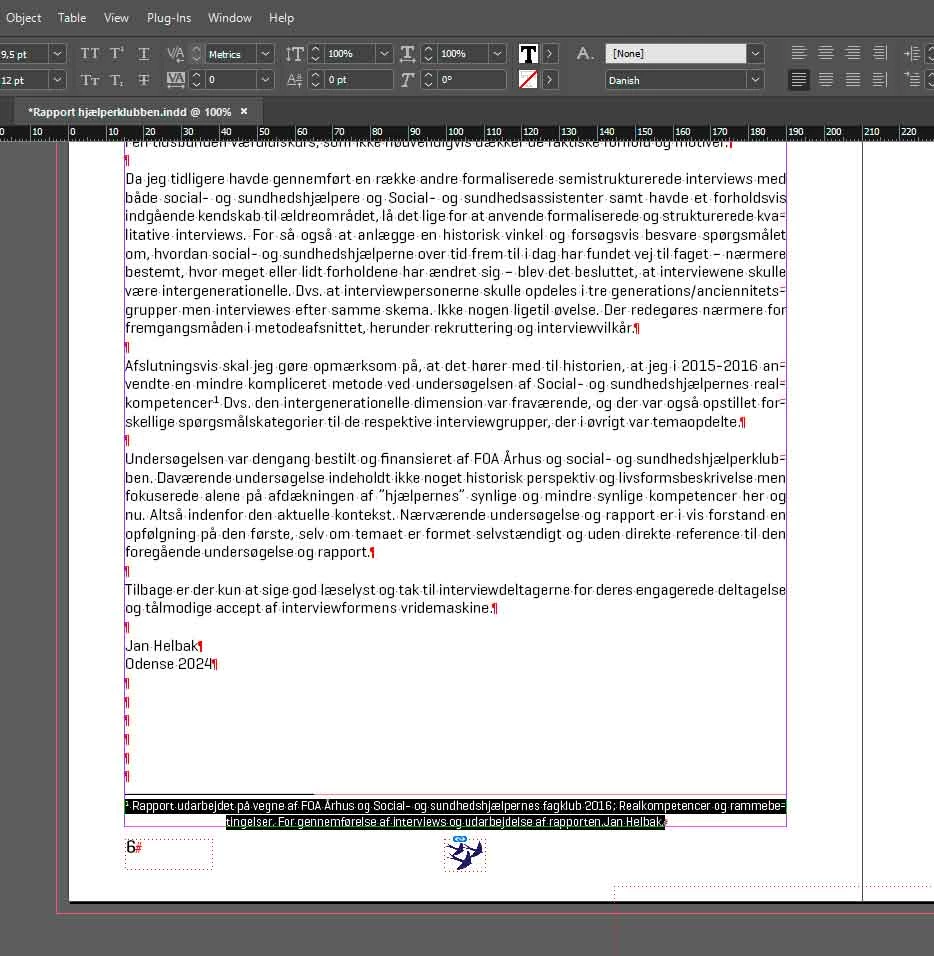Click the text fill color swatch
The image size is (934, 956).
[x=528, y=54]
